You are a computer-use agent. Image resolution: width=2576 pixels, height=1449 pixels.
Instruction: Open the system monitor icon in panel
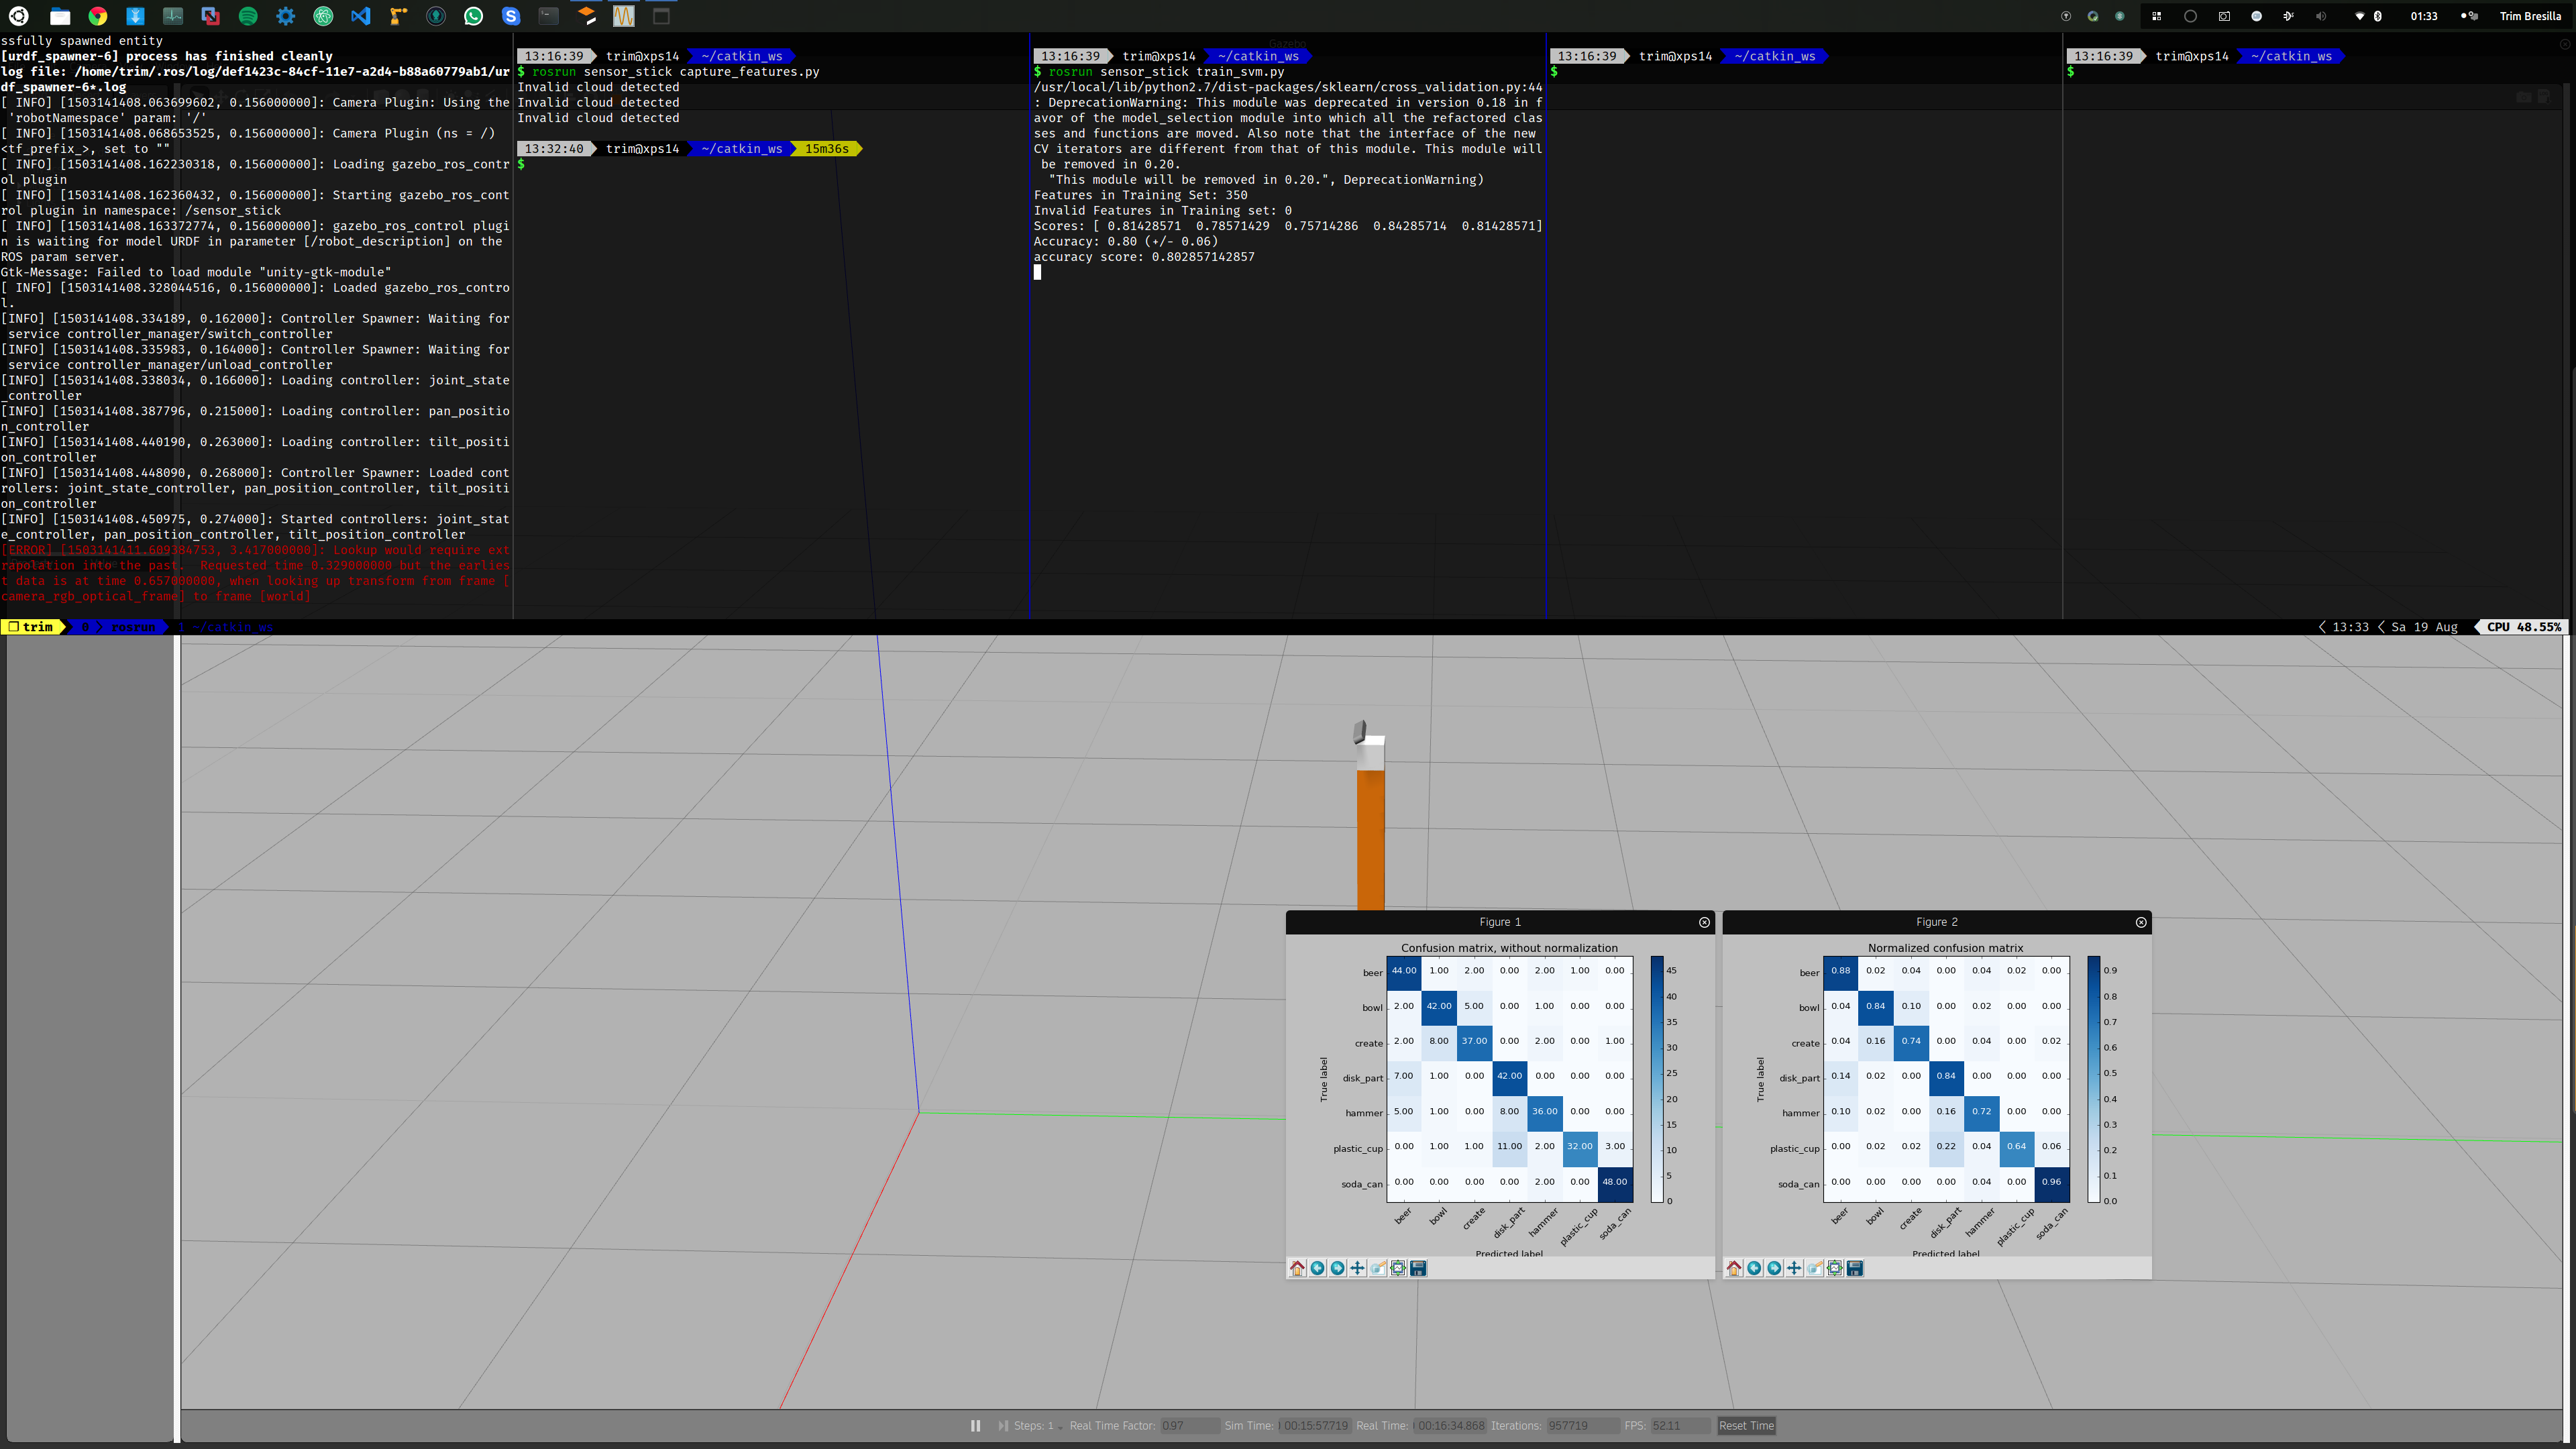click(173, 16)
